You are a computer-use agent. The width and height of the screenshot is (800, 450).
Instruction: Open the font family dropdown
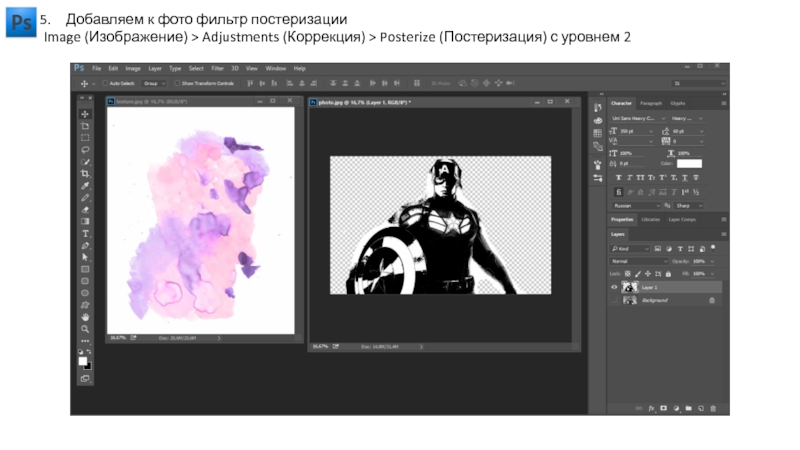(638, 118)
